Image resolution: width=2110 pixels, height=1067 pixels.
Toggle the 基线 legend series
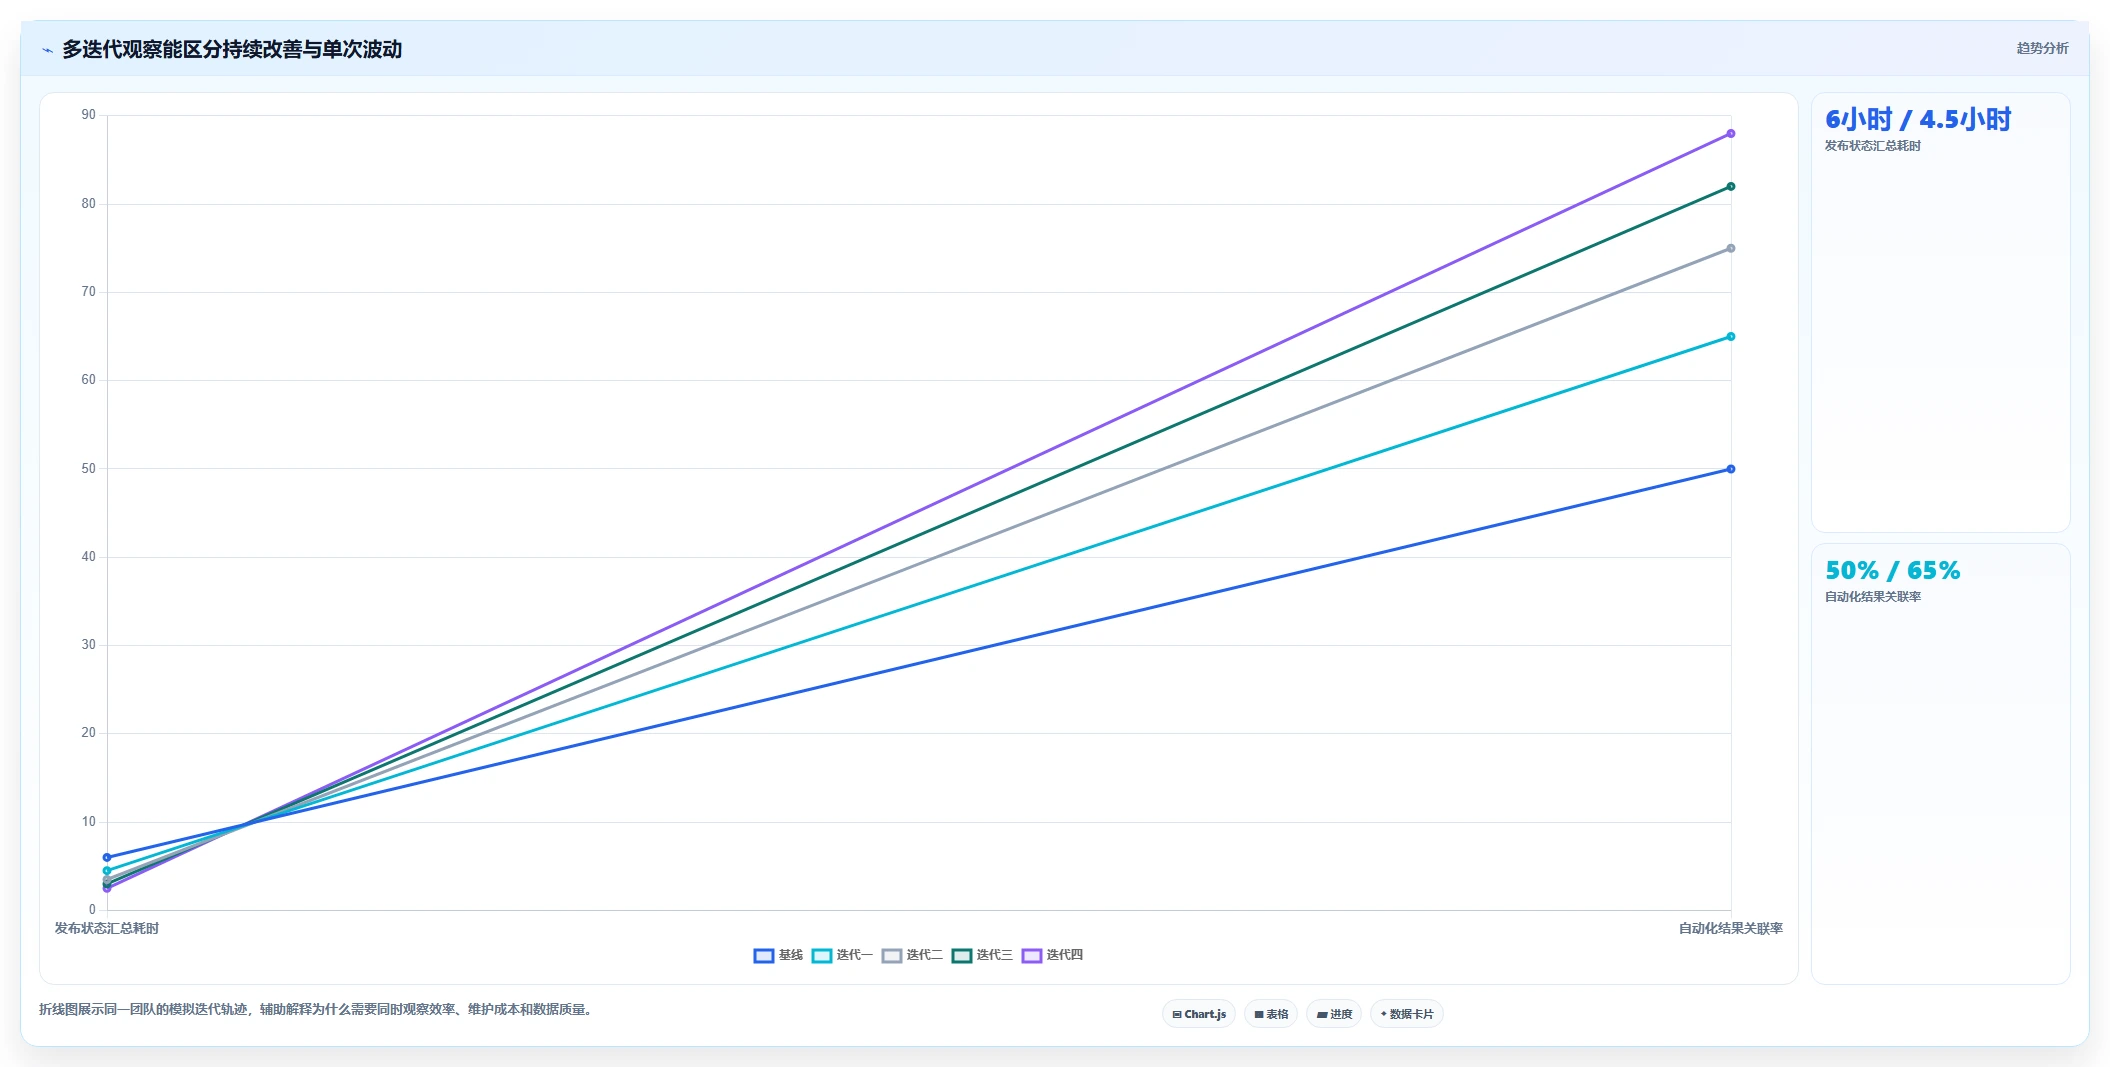778,955
